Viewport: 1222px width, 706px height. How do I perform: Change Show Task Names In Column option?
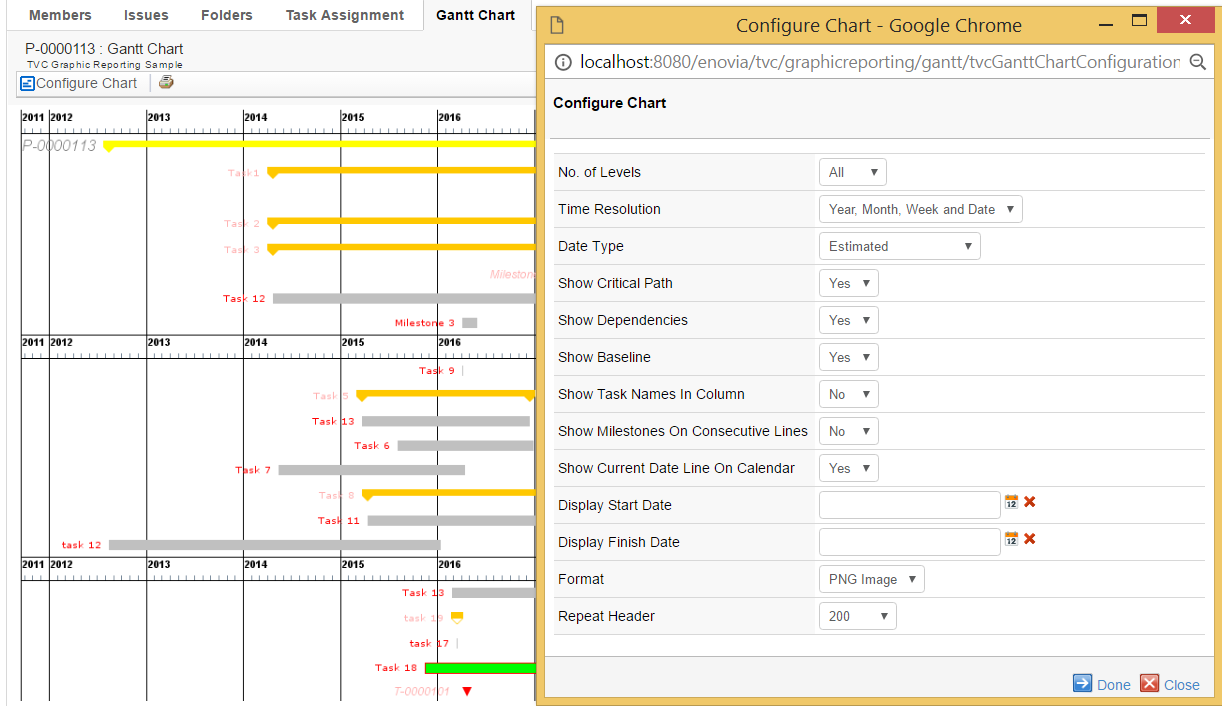pos(848,394)
